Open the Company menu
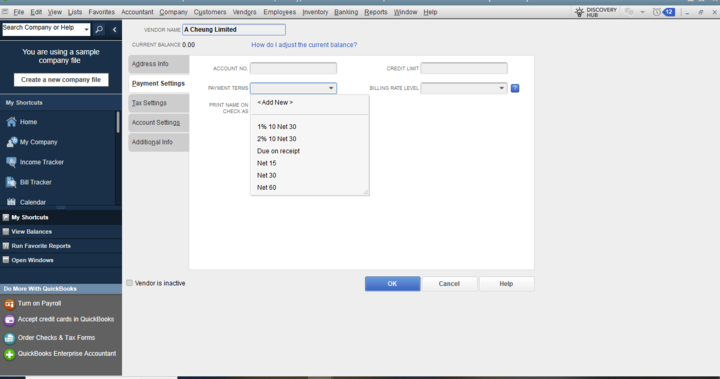Viewport: 720px width, 379px height. pyautogui.click(x=174, y=12)
